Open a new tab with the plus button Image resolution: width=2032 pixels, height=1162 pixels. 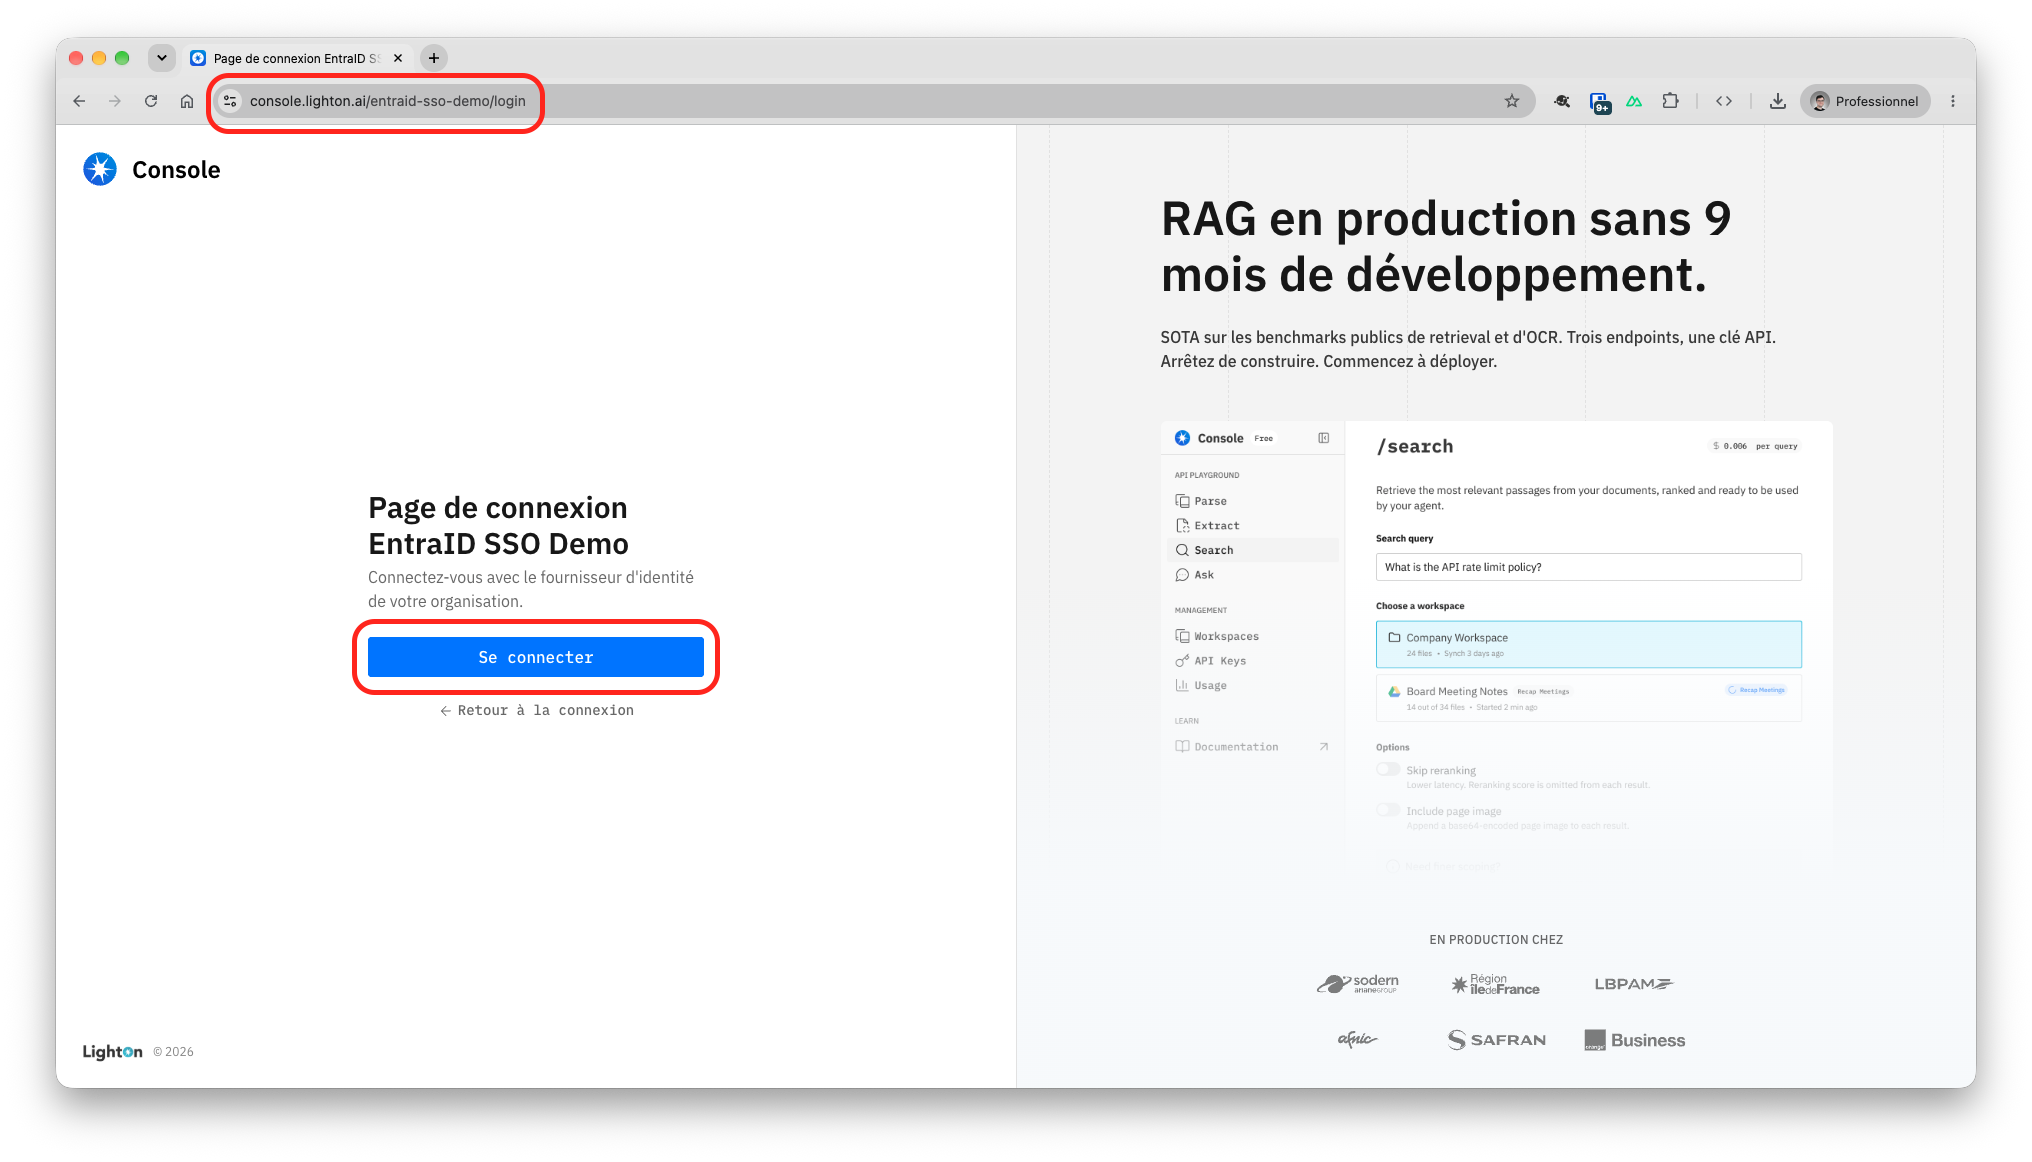[x=434, y=58]
